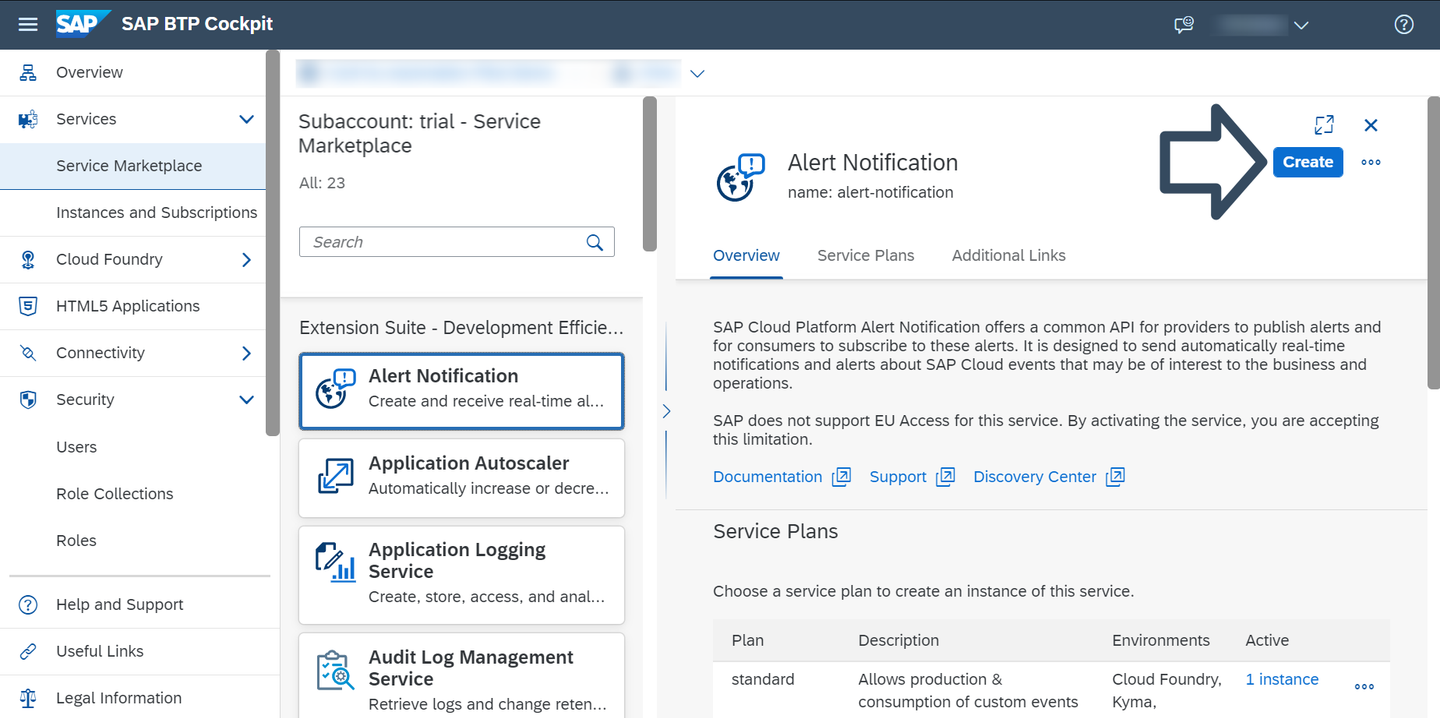Open the breadcrumb dropdown chevron
1440x718 pixels.
pos(698,73)
